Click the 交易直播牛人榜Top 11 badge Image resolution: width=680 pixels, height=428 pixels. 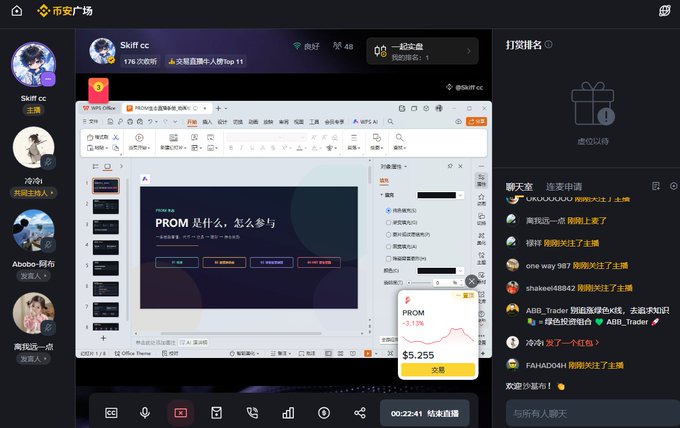pyautogui.click(x=206, y=62)
